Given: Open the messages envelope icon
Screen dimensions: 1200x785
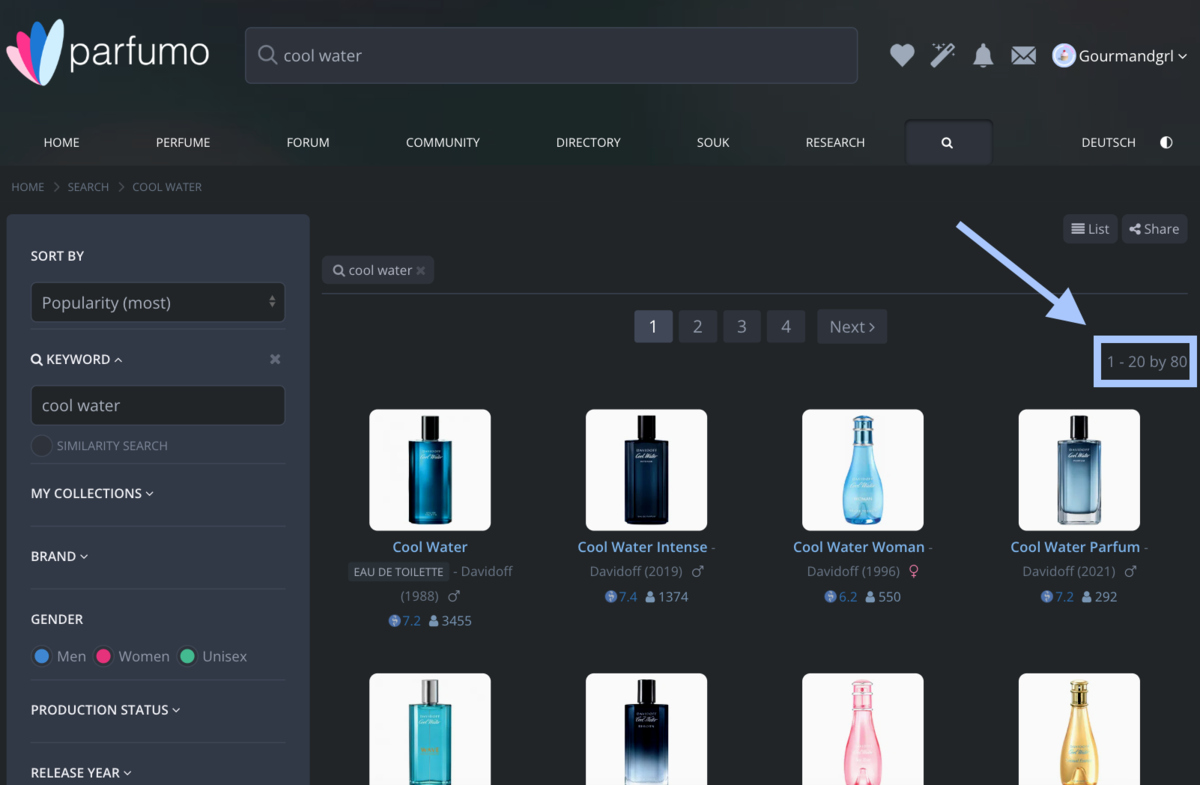Looking at the screenshot, I should (x=1023, y=56).
